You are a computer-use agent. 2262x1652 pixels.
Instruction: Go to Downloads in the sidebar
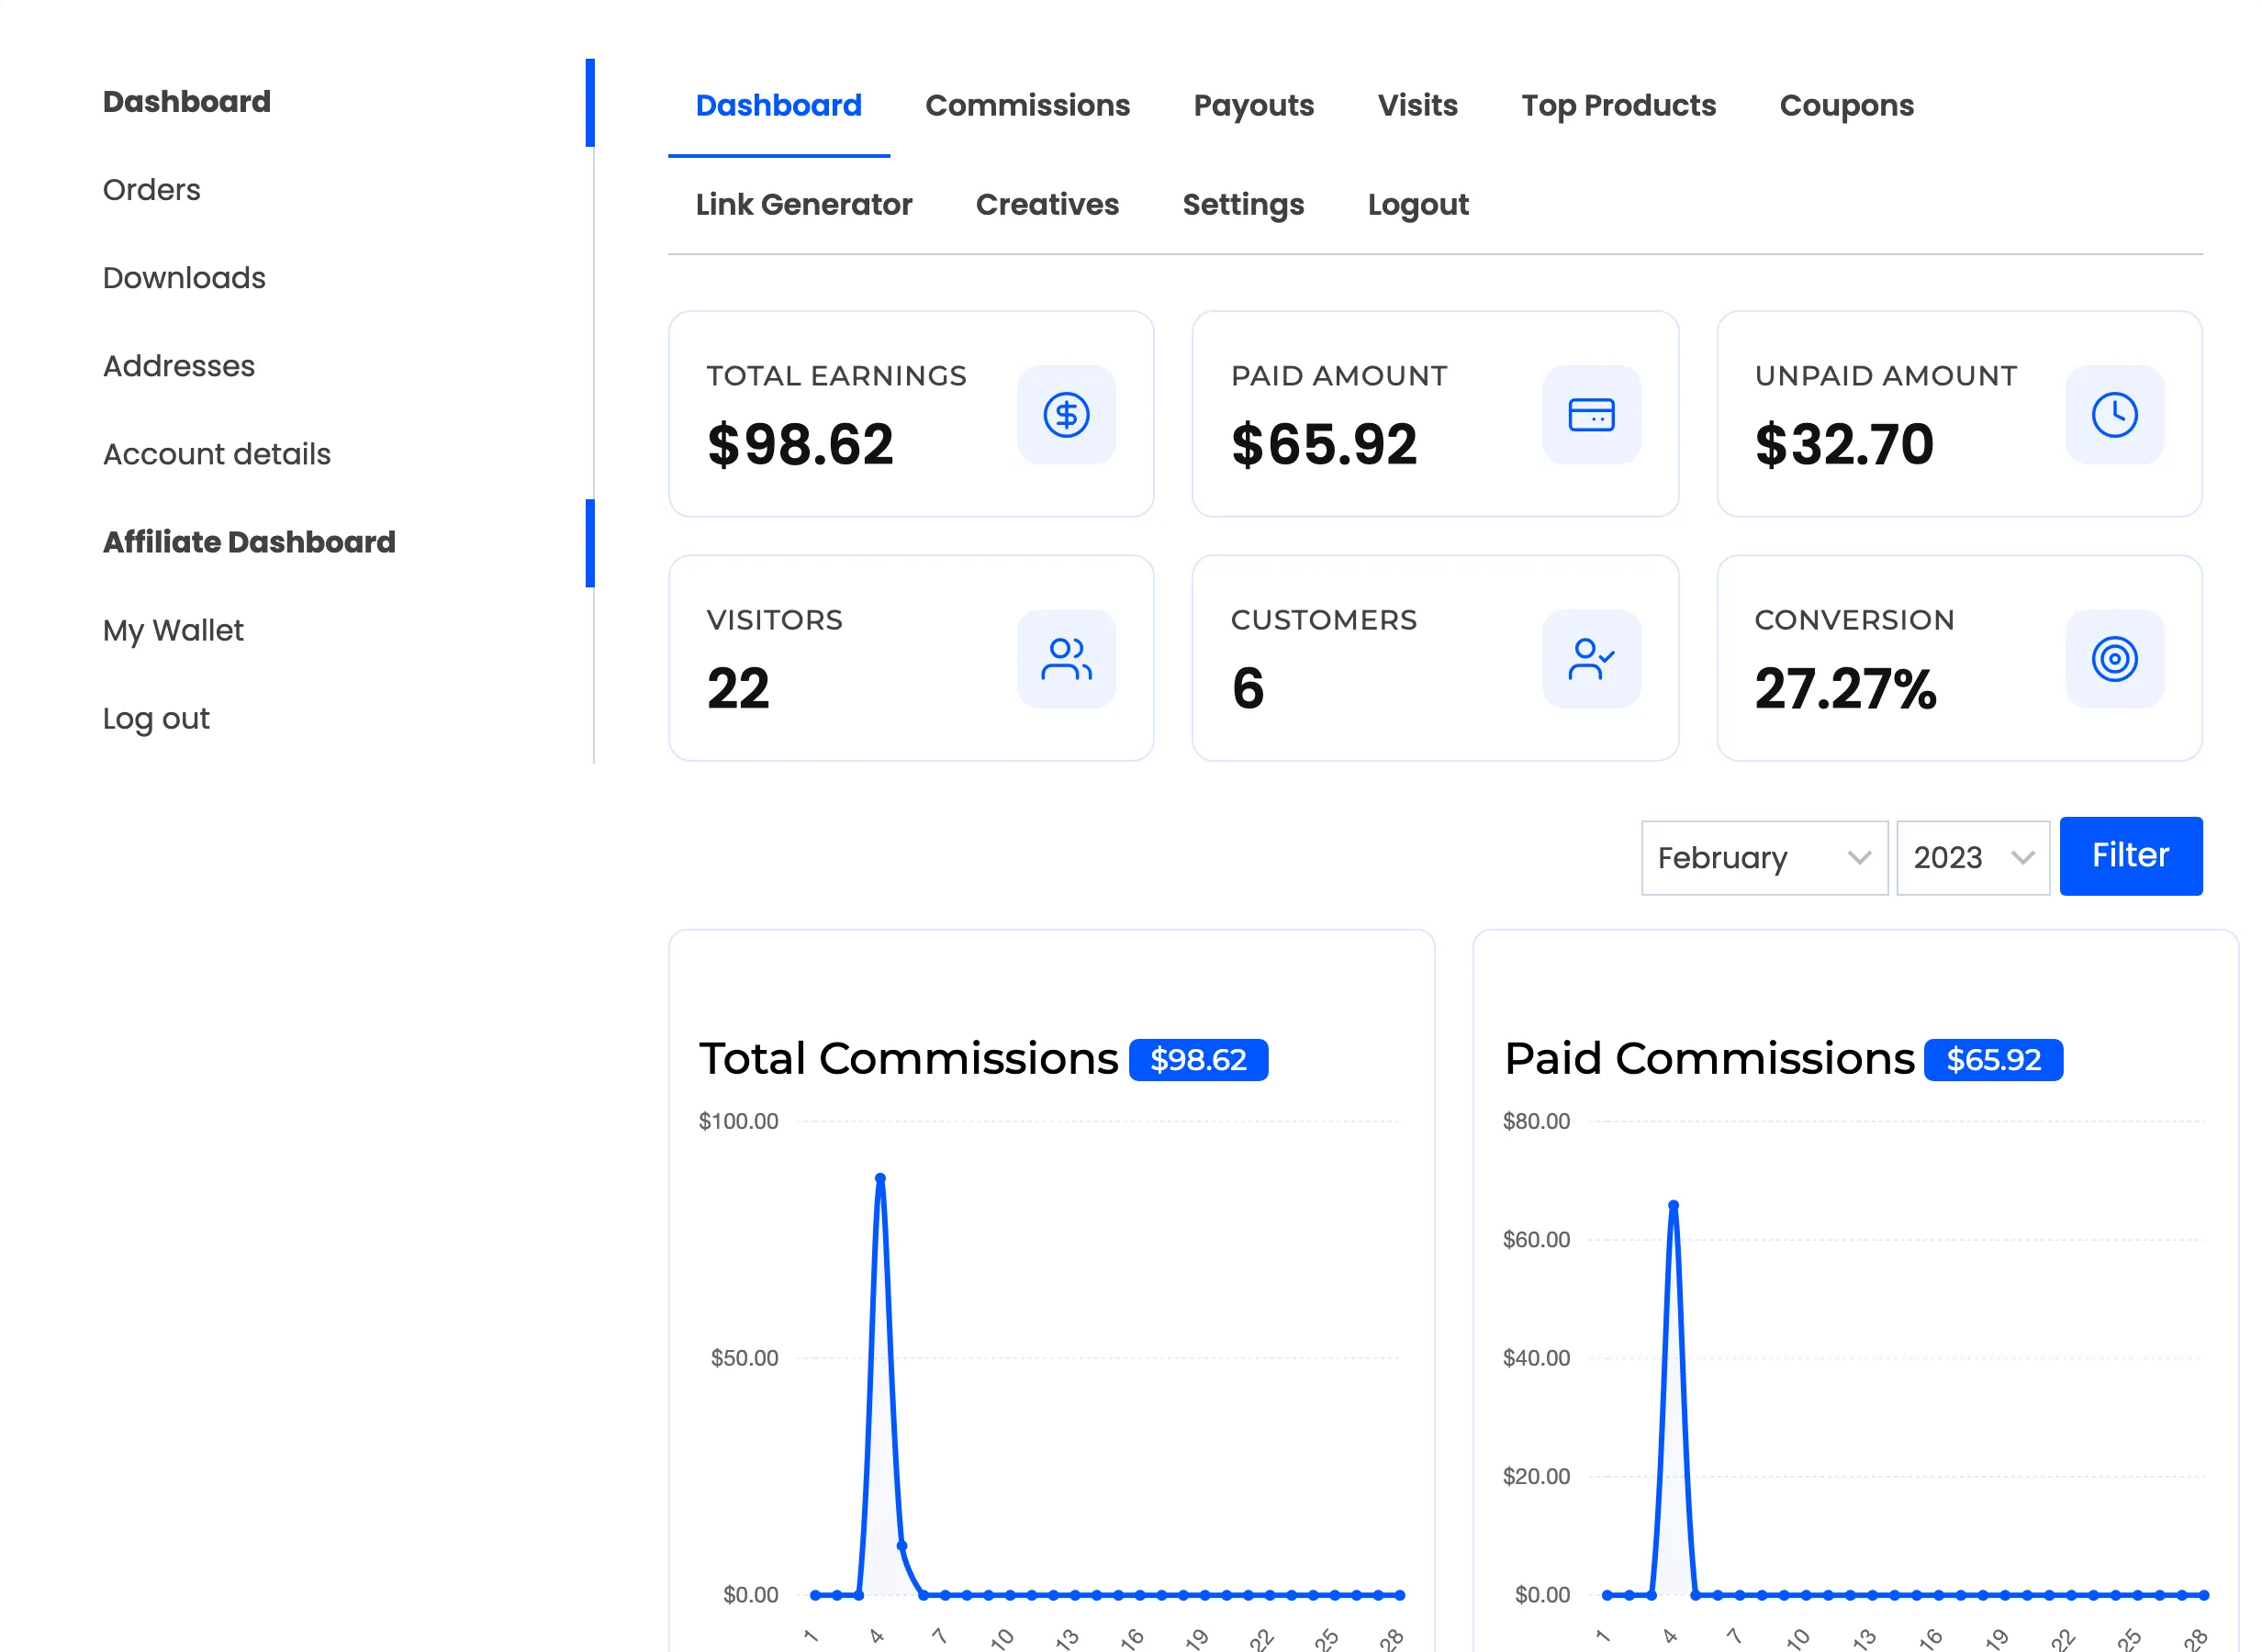tap(184, 278)
